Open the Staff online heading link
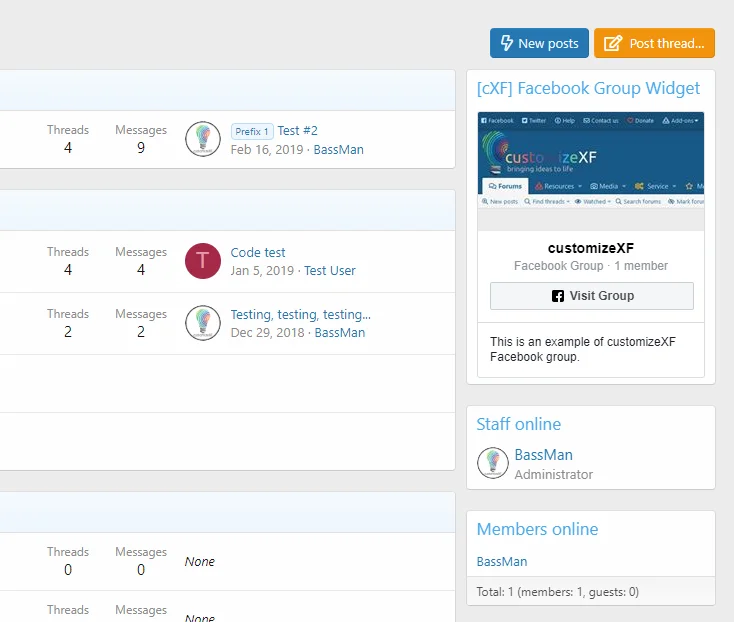 pyautogui.click(x=518, y=424)
